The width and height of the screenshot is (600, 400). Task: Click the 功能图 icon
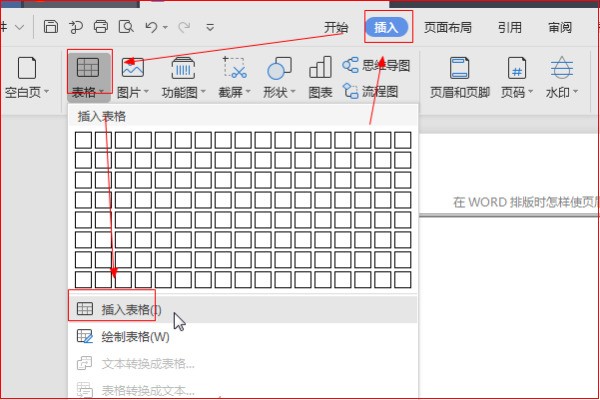point(183,68)
